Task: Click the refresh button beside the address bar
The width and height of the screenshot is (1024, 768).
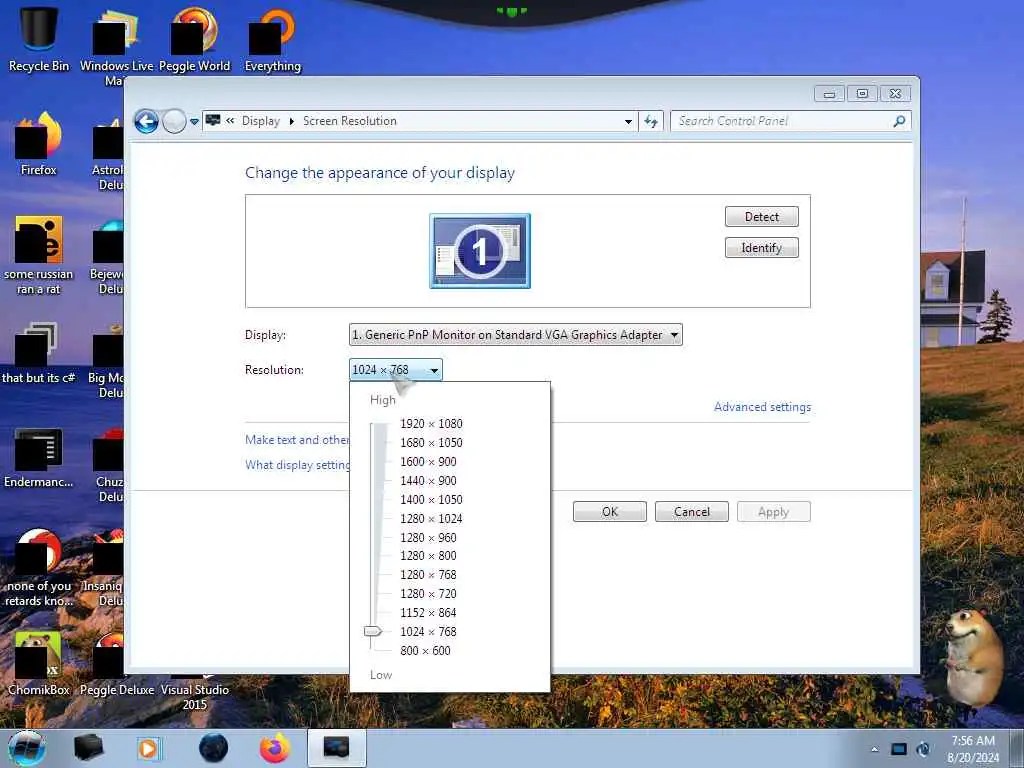Action: [x=651, y=121]
